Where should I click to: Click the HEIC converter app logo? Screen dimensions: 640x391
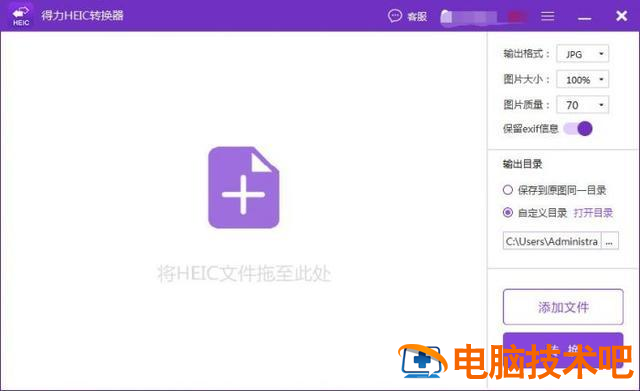[x=20, y=16]
